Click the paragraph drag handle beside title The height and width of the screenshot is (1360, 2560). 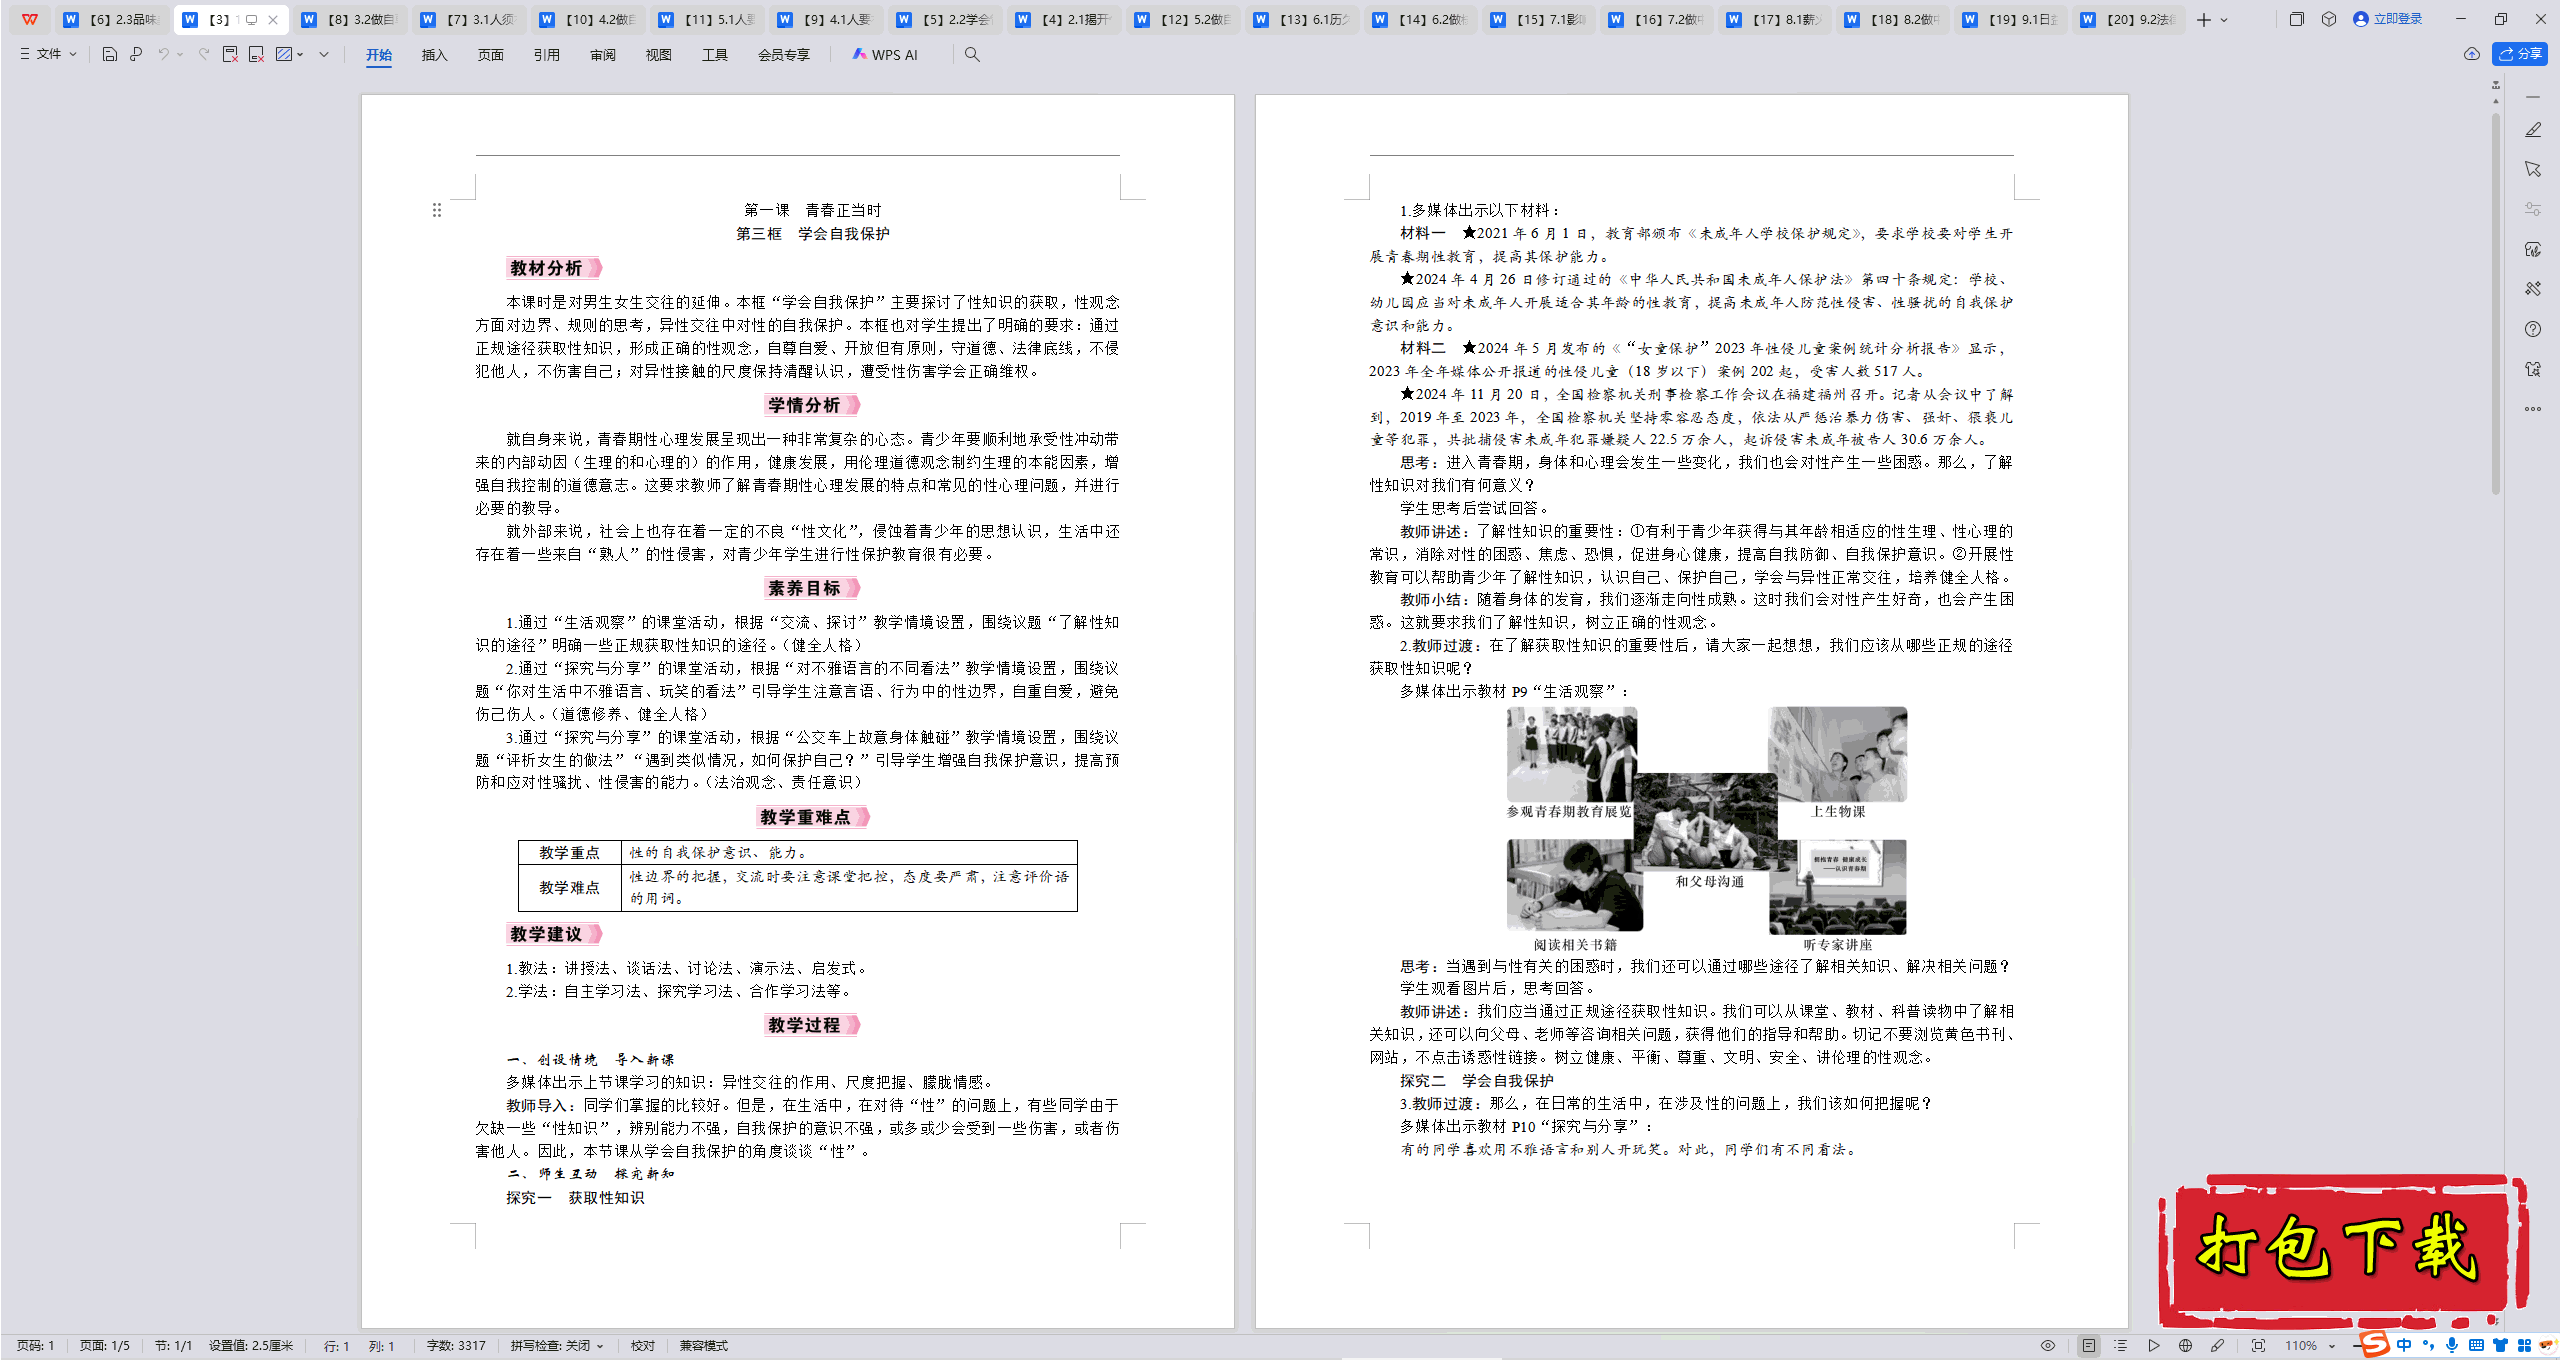click(437, 210)
